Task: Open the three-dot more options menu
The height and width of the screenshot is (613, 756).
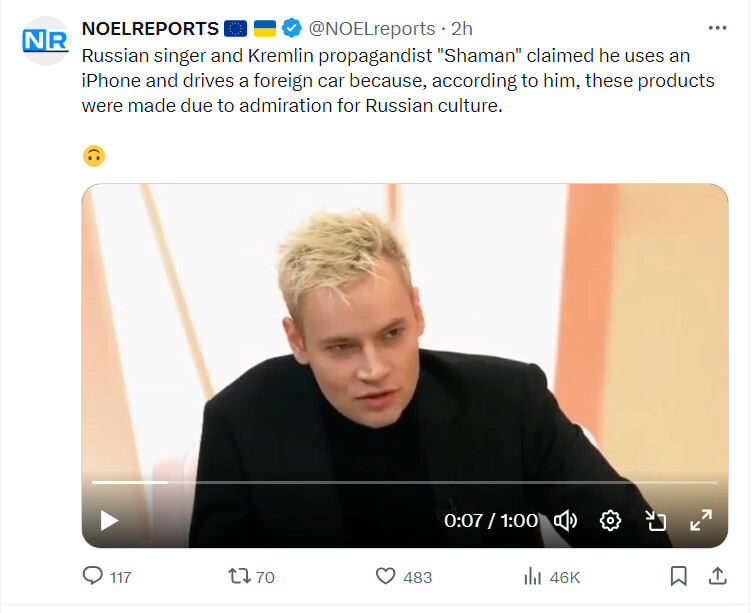Action: click(x=717, y=28)
